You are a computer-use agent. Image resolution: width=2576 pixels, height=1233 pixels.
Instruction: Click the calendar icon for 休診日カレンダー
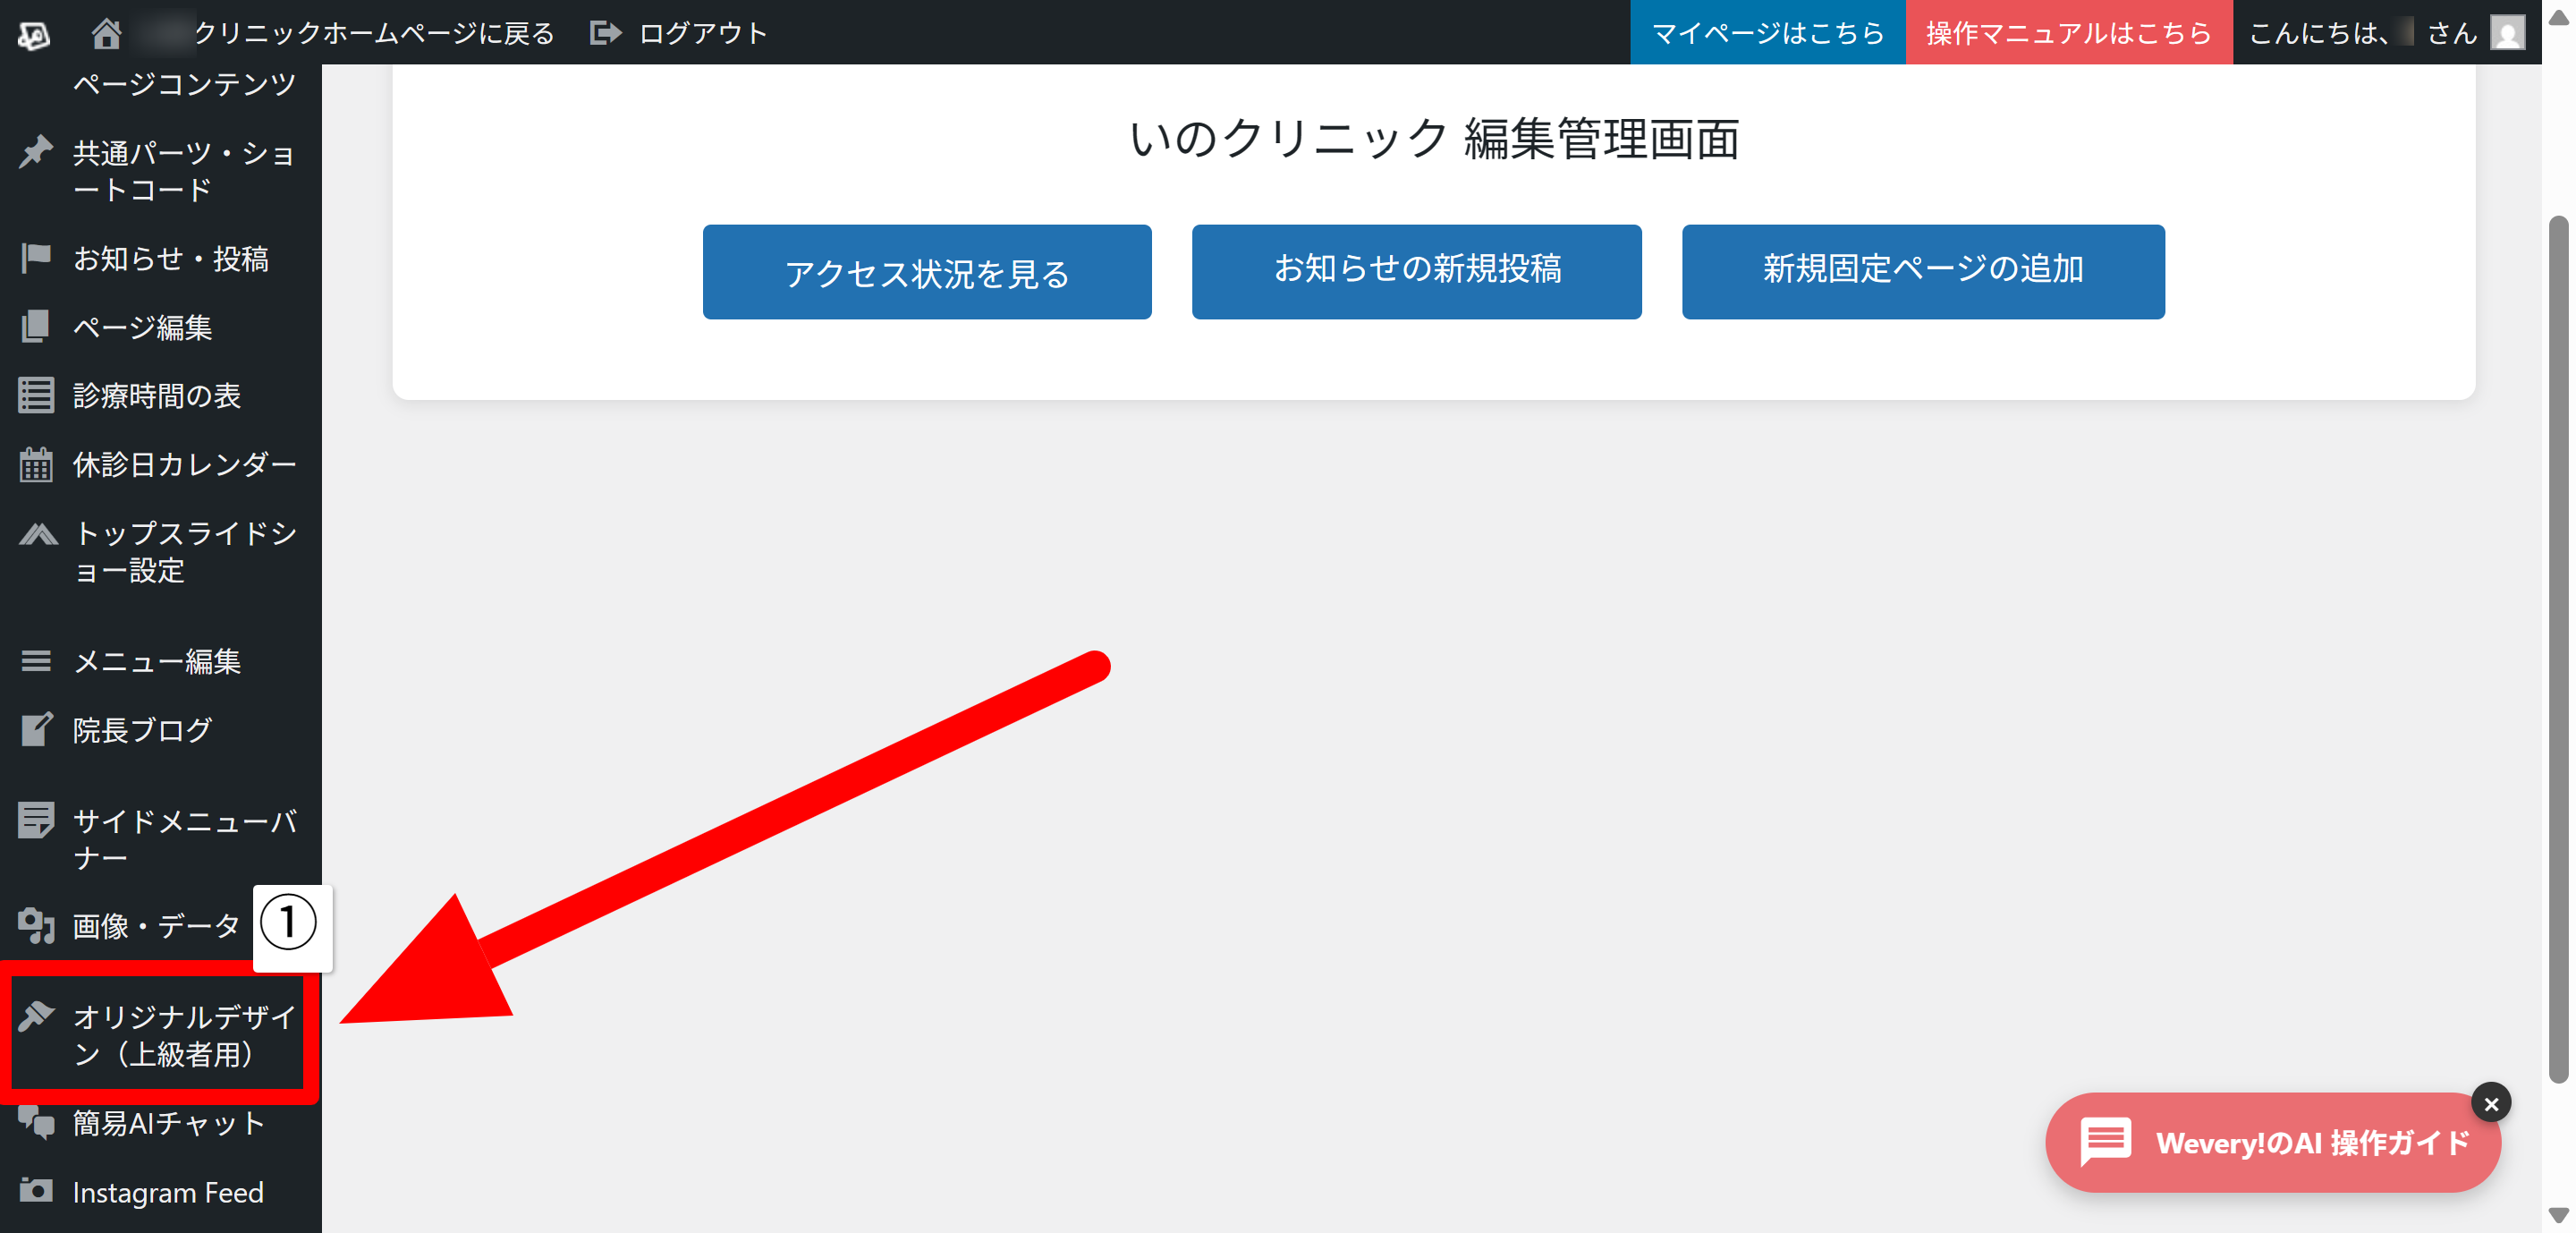[x=36, y=464]
